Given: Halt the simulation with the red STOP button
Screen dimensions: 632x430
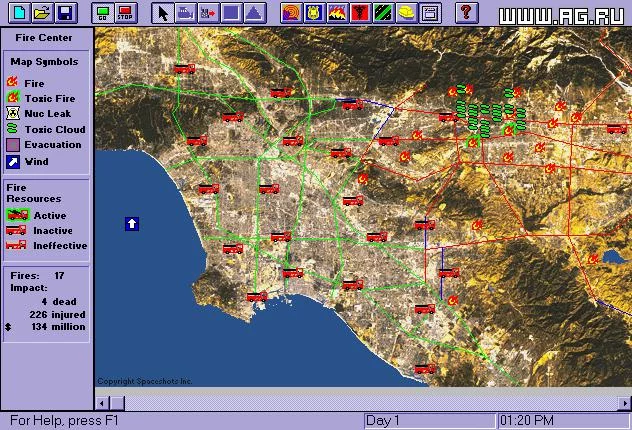Looking at the screenshot, I should [x=125, y=13].
